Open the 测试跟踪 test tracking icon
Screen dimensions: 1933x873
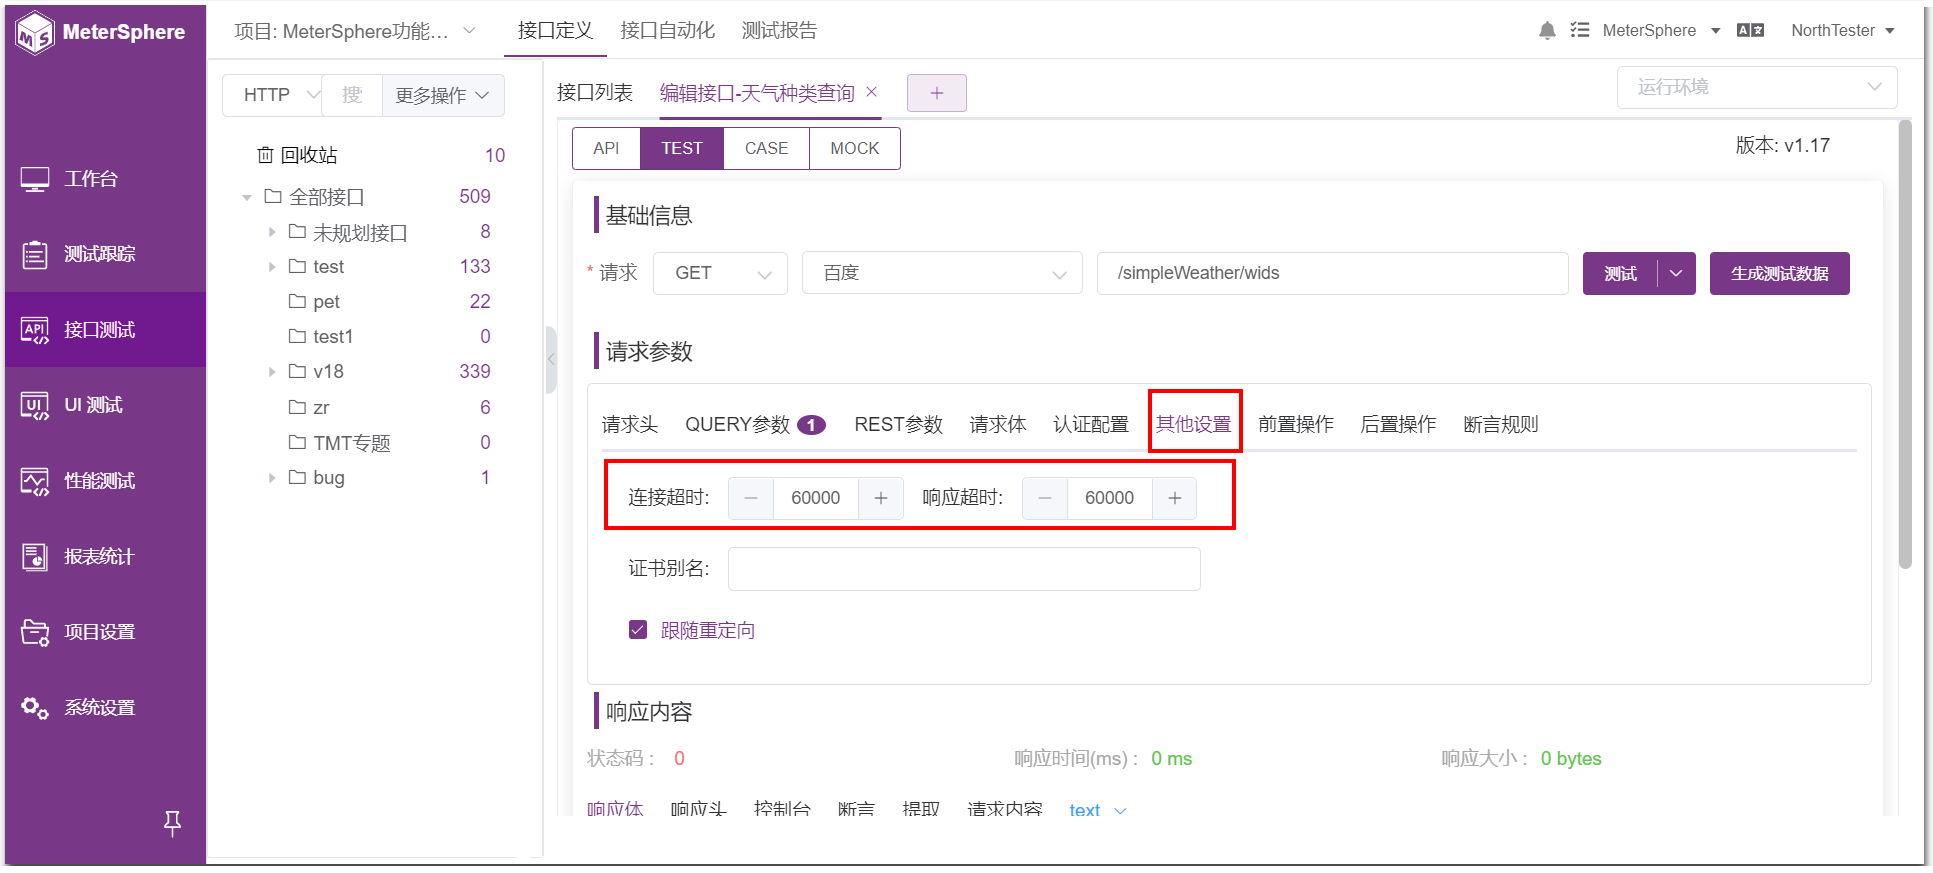pos(35,254)
